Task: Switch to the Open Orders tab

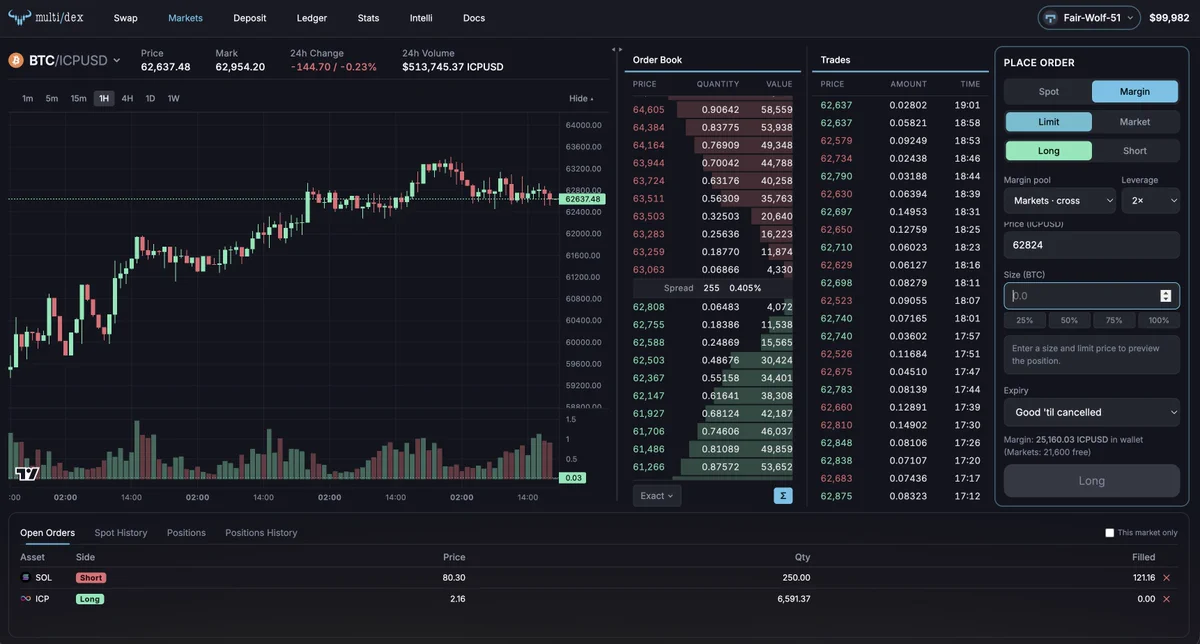Action: [x=47, y=533]
